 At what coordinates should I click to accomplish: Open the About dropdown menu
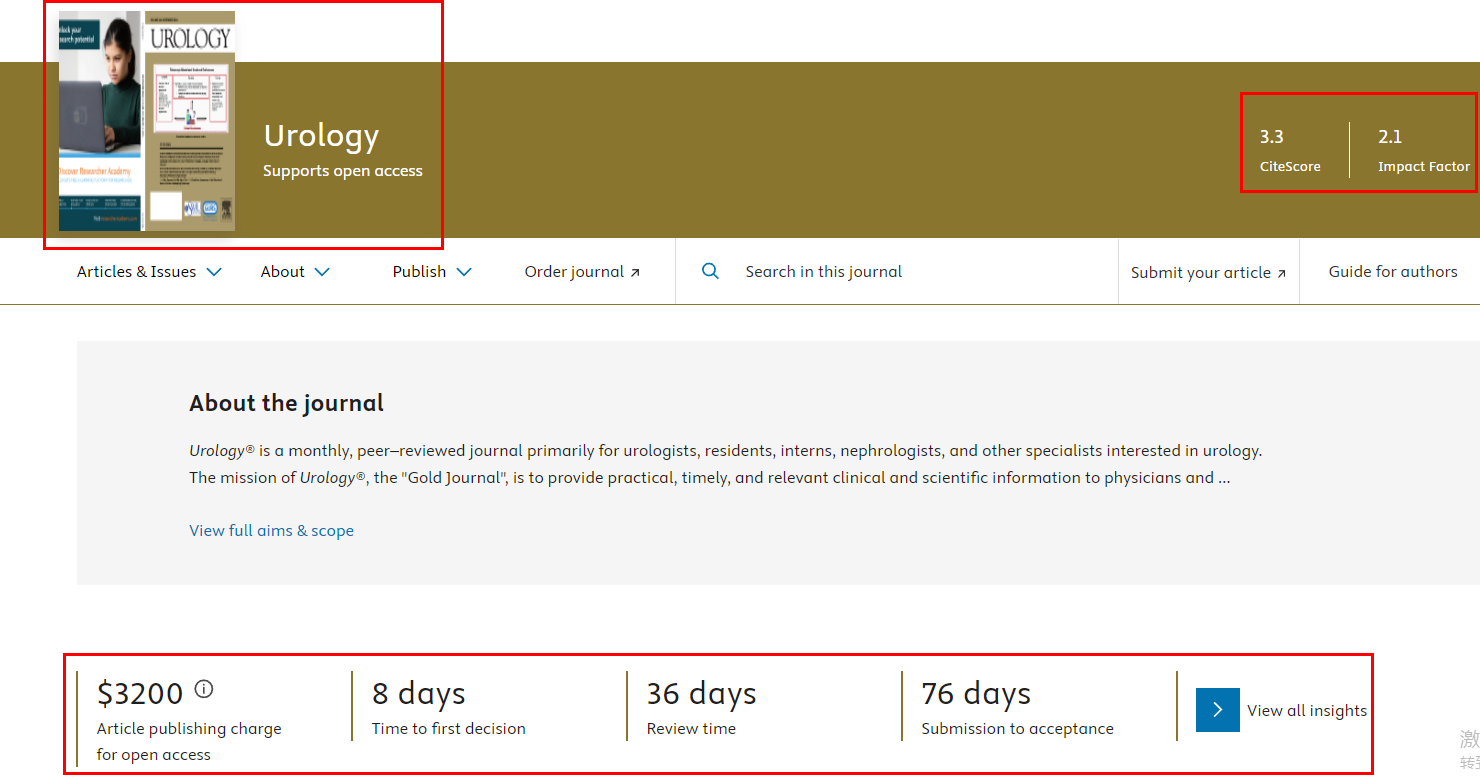[x=294, y=272]
